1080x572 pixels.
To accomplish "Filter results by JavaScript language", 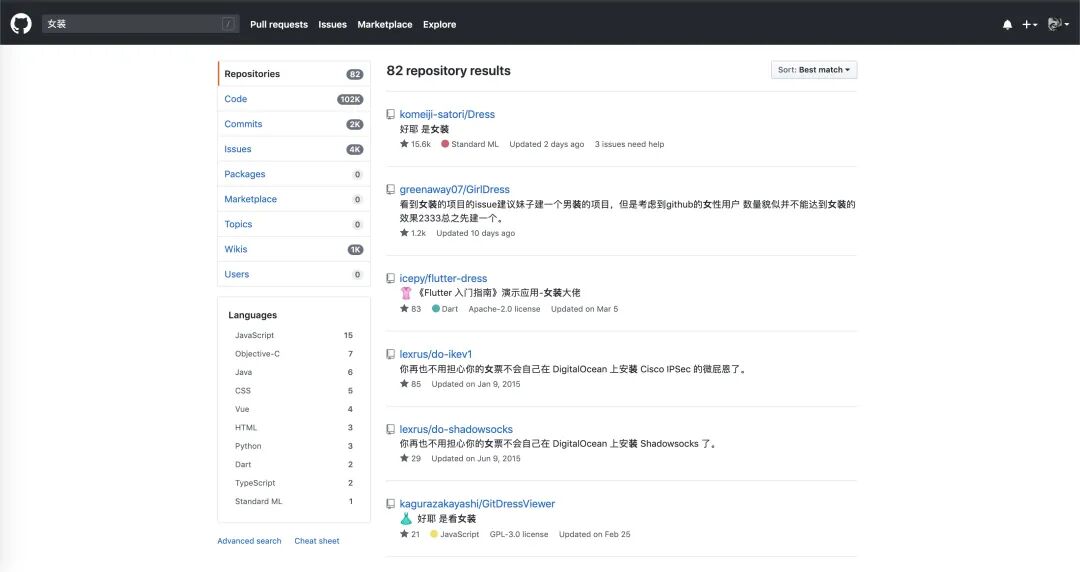I will click(x=294, y=335).
